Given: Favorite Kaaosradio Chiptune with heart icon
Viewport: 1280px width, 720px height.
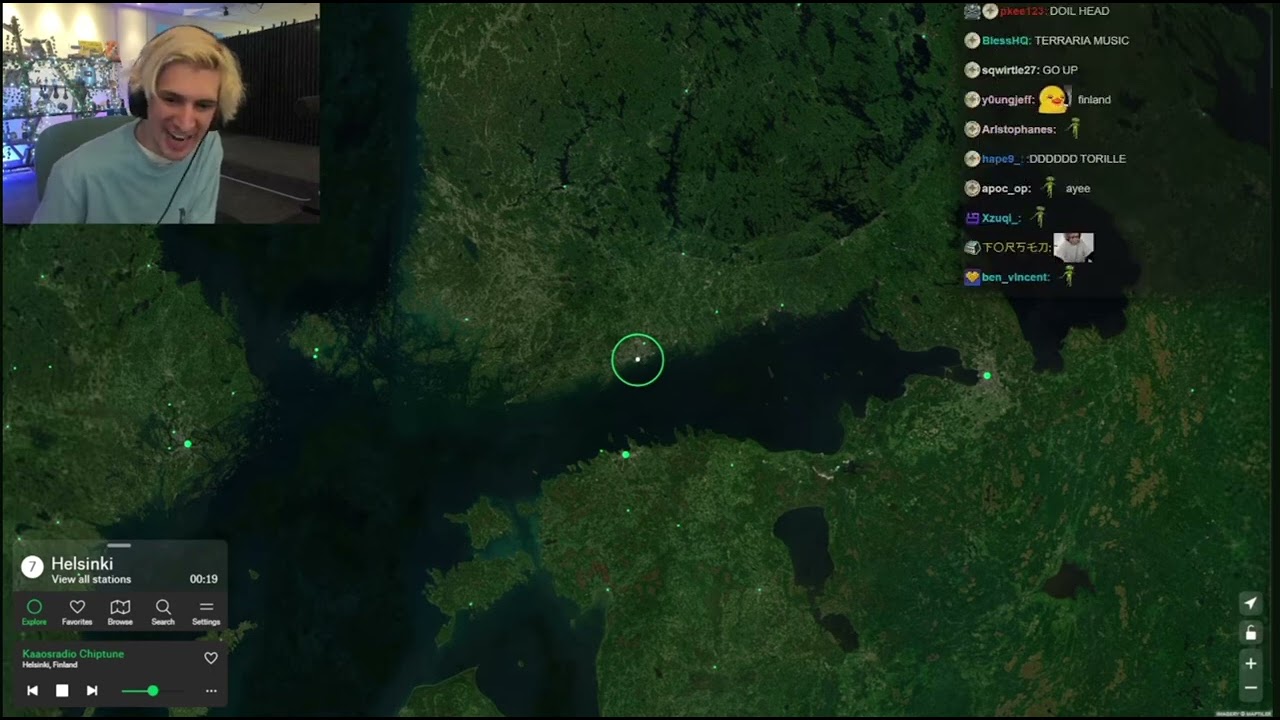Looking at the screenshot, I should pyautogui.click(x=211, y=658).
